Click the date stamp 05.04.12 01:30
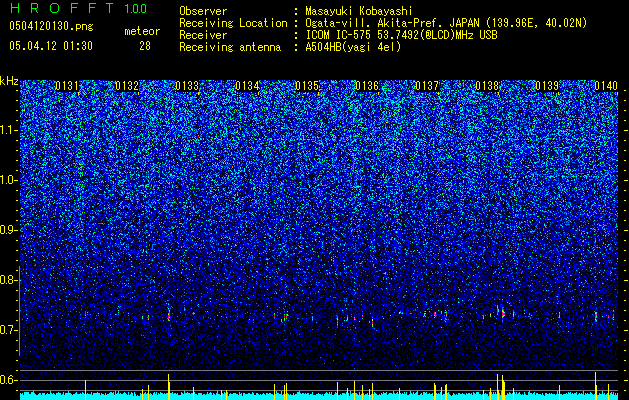The image size is (629, 400). click(x=51, y=46)
